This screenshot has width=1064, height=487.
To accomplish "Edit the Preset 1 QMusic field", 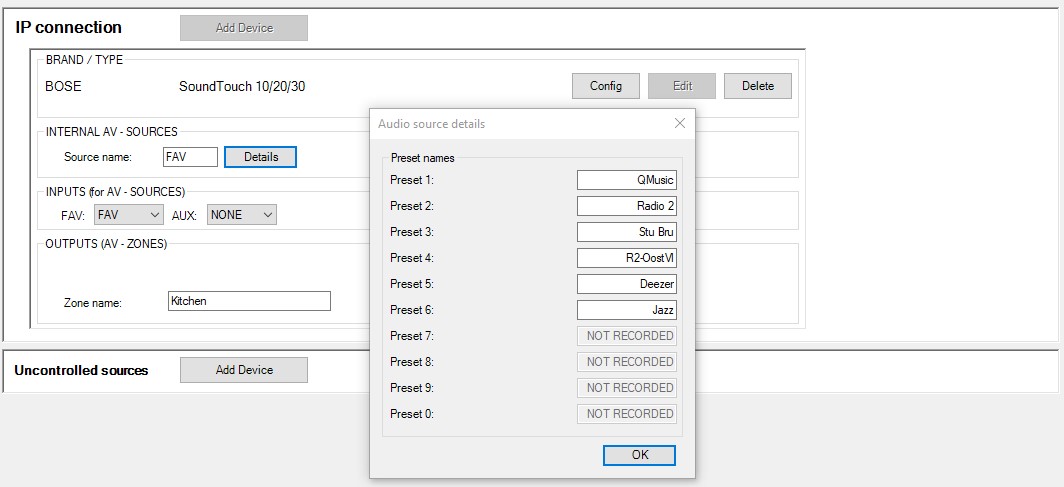I will 626,180.
